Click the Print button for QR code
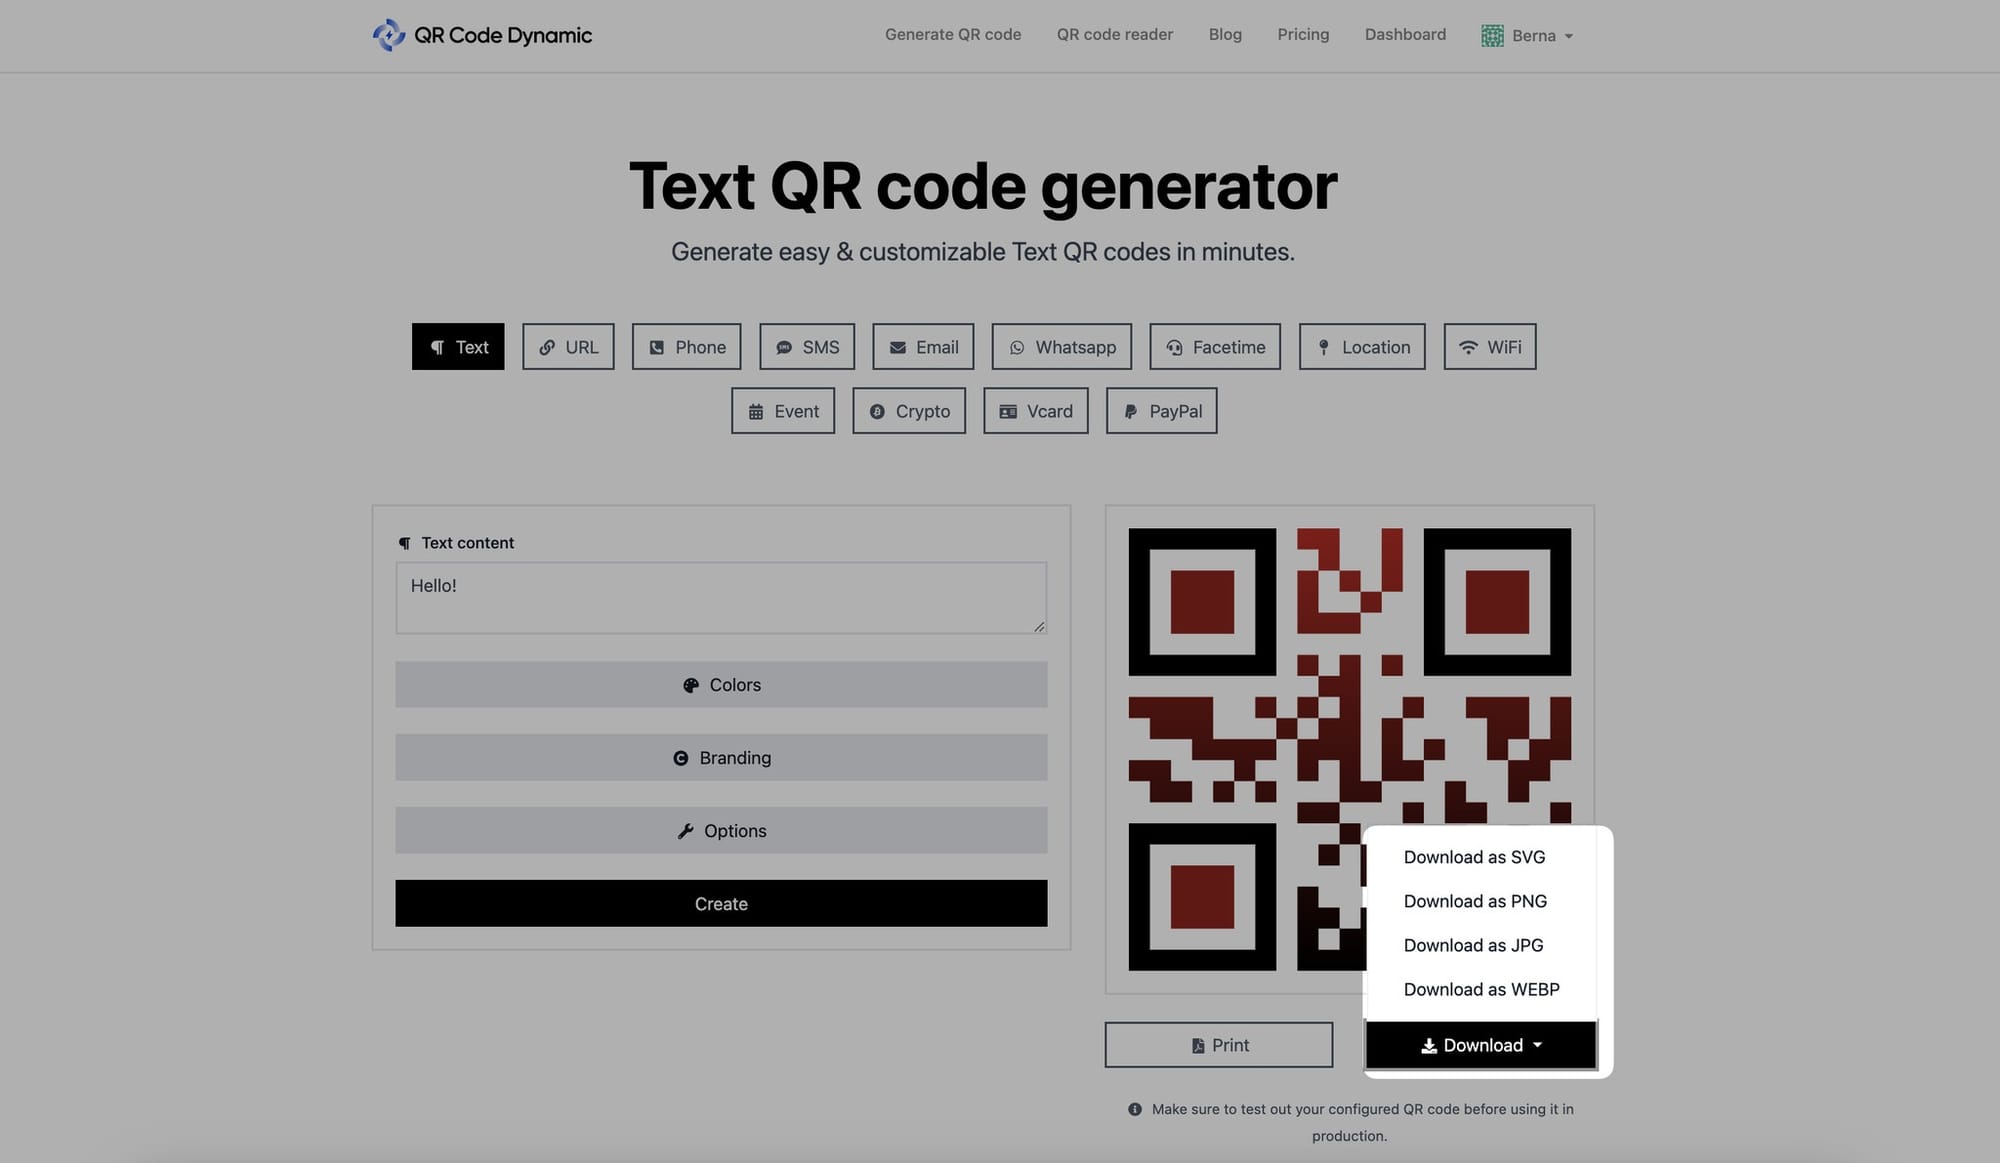Viewport: 2000px width, 1163px height. pos(1219,1044)
